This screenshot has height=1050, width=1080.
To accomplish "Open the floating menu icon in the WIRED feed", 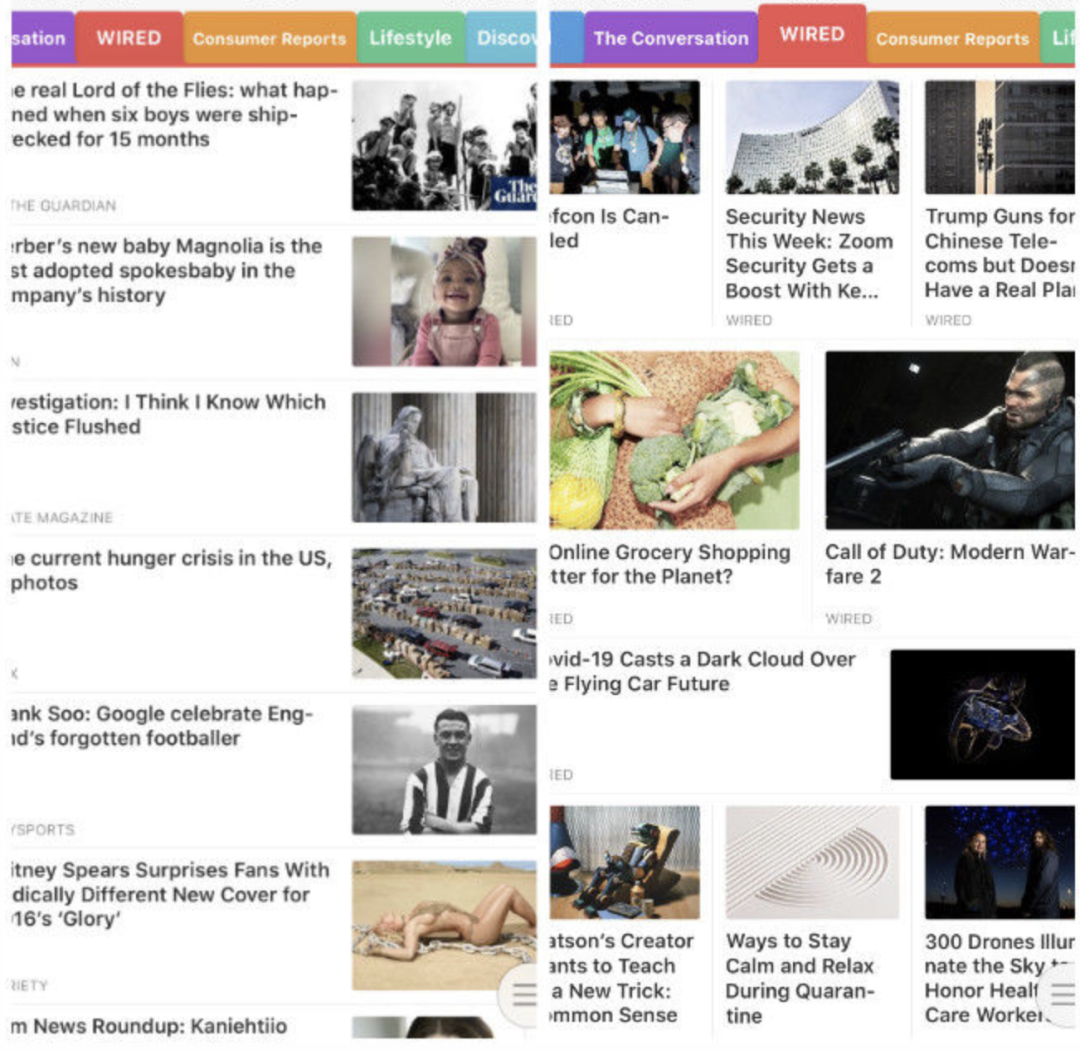I will (1061, 995).
